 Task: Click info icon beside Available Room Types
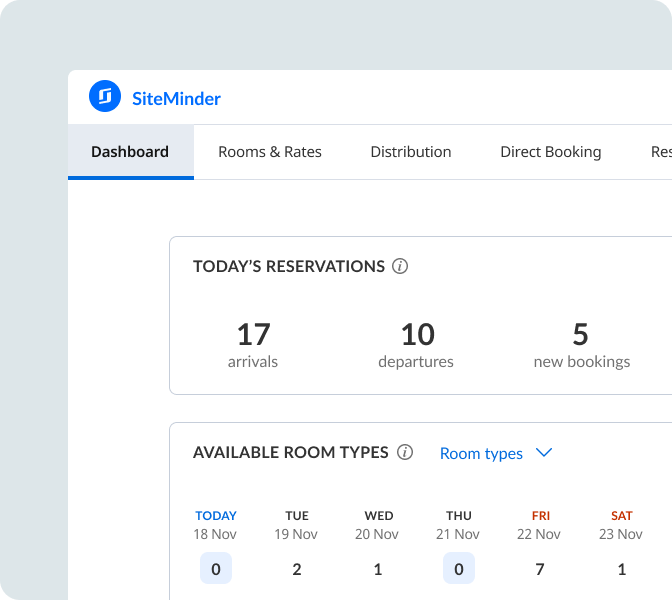point(405,453)
